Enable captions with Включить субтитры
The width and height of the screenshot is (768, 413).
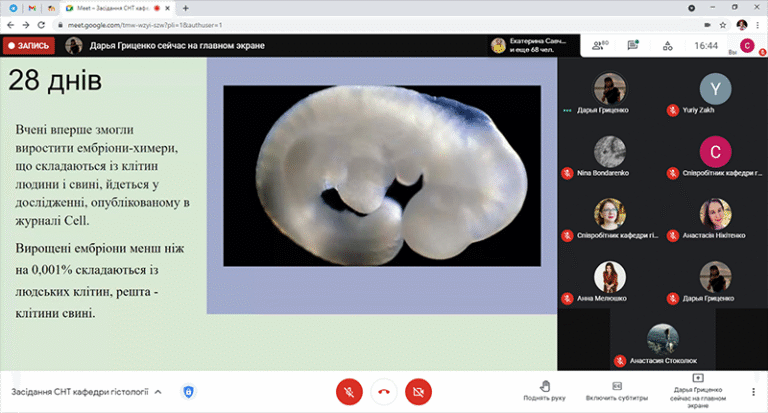[x=616, y=390]
